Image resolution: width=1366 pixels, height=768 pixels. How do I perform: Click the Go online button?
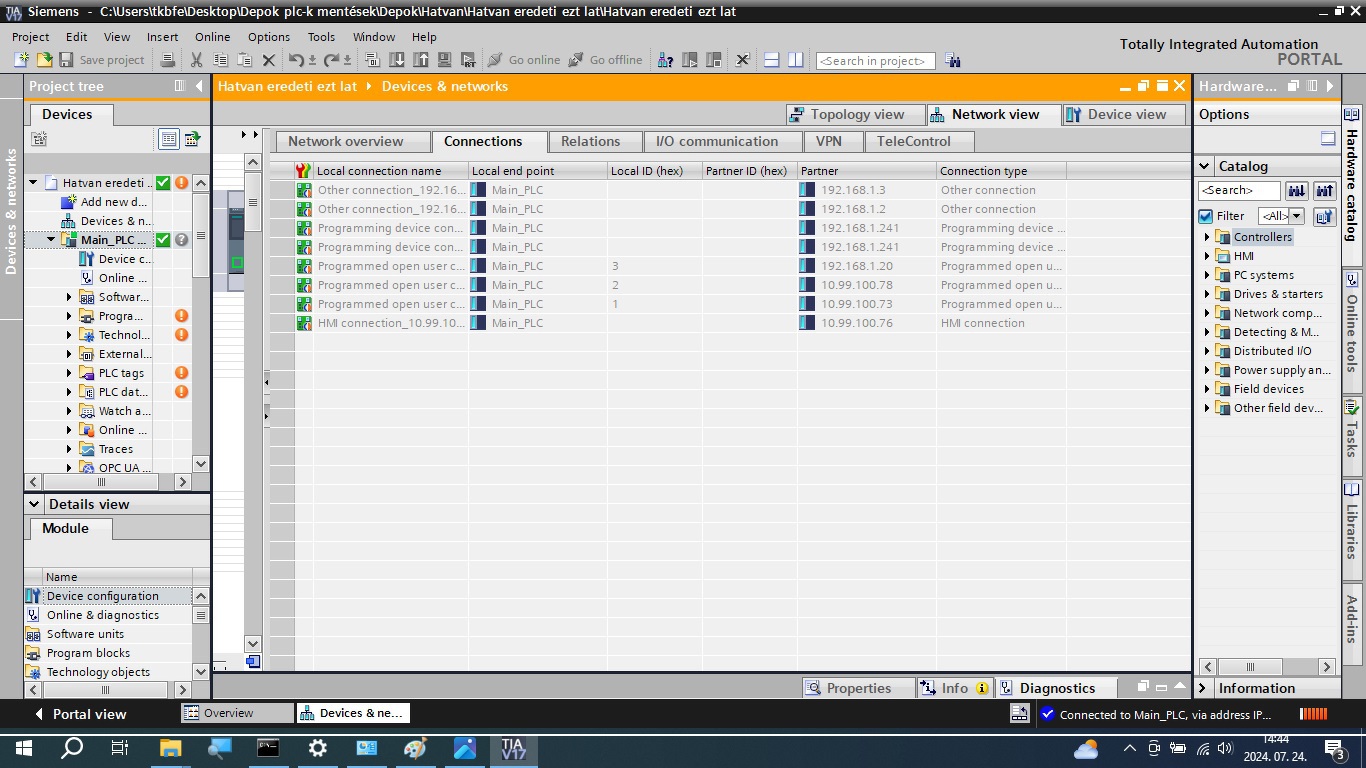tap(524, 60)
